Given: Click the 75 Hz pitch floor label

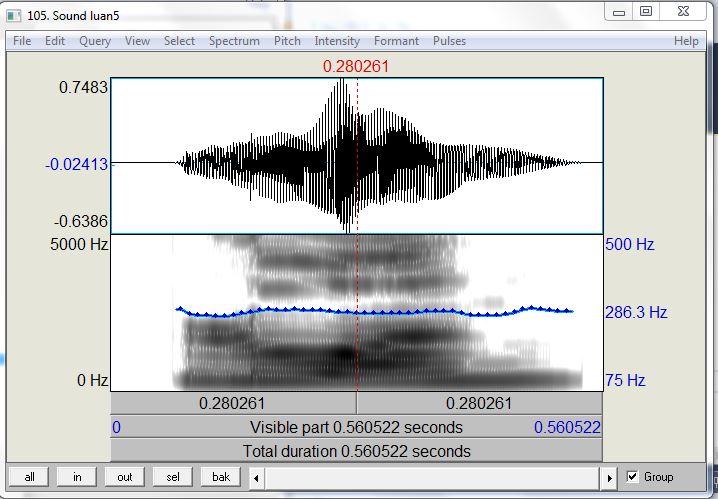Looking at the screenshot, I should pos(625,380).
